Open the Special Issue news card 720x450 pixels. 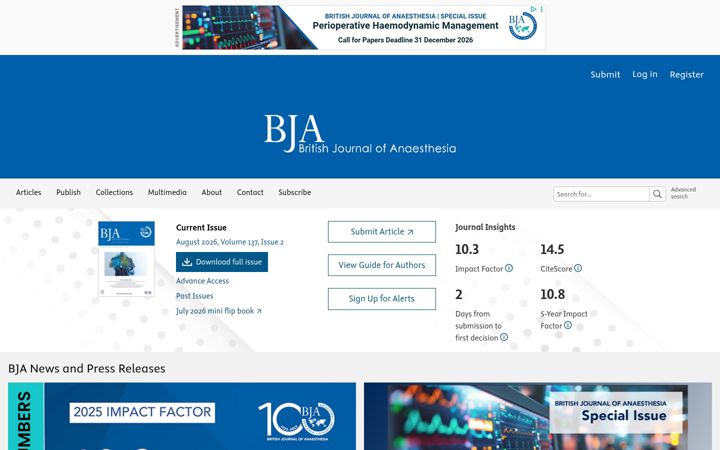coord(538,416)
